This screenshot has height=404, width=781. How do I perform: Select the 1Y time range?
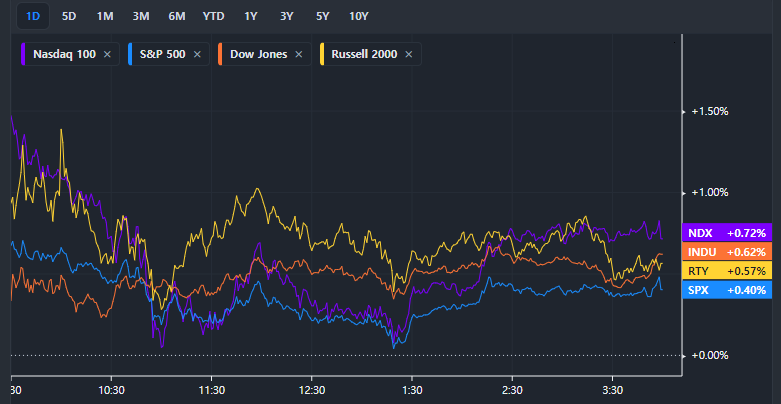[x=251, y=16]
